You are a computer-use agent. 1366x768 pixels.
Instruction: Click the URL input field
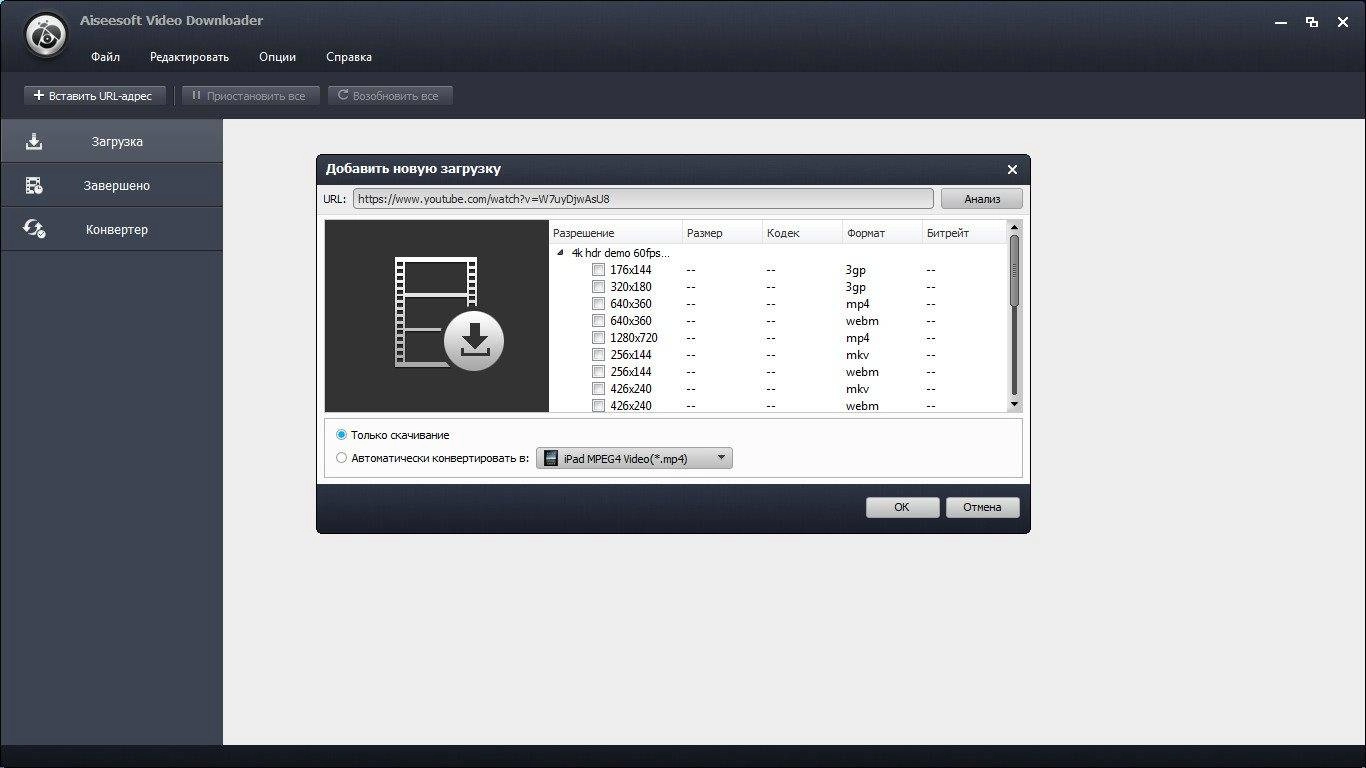tap(643, 199)
